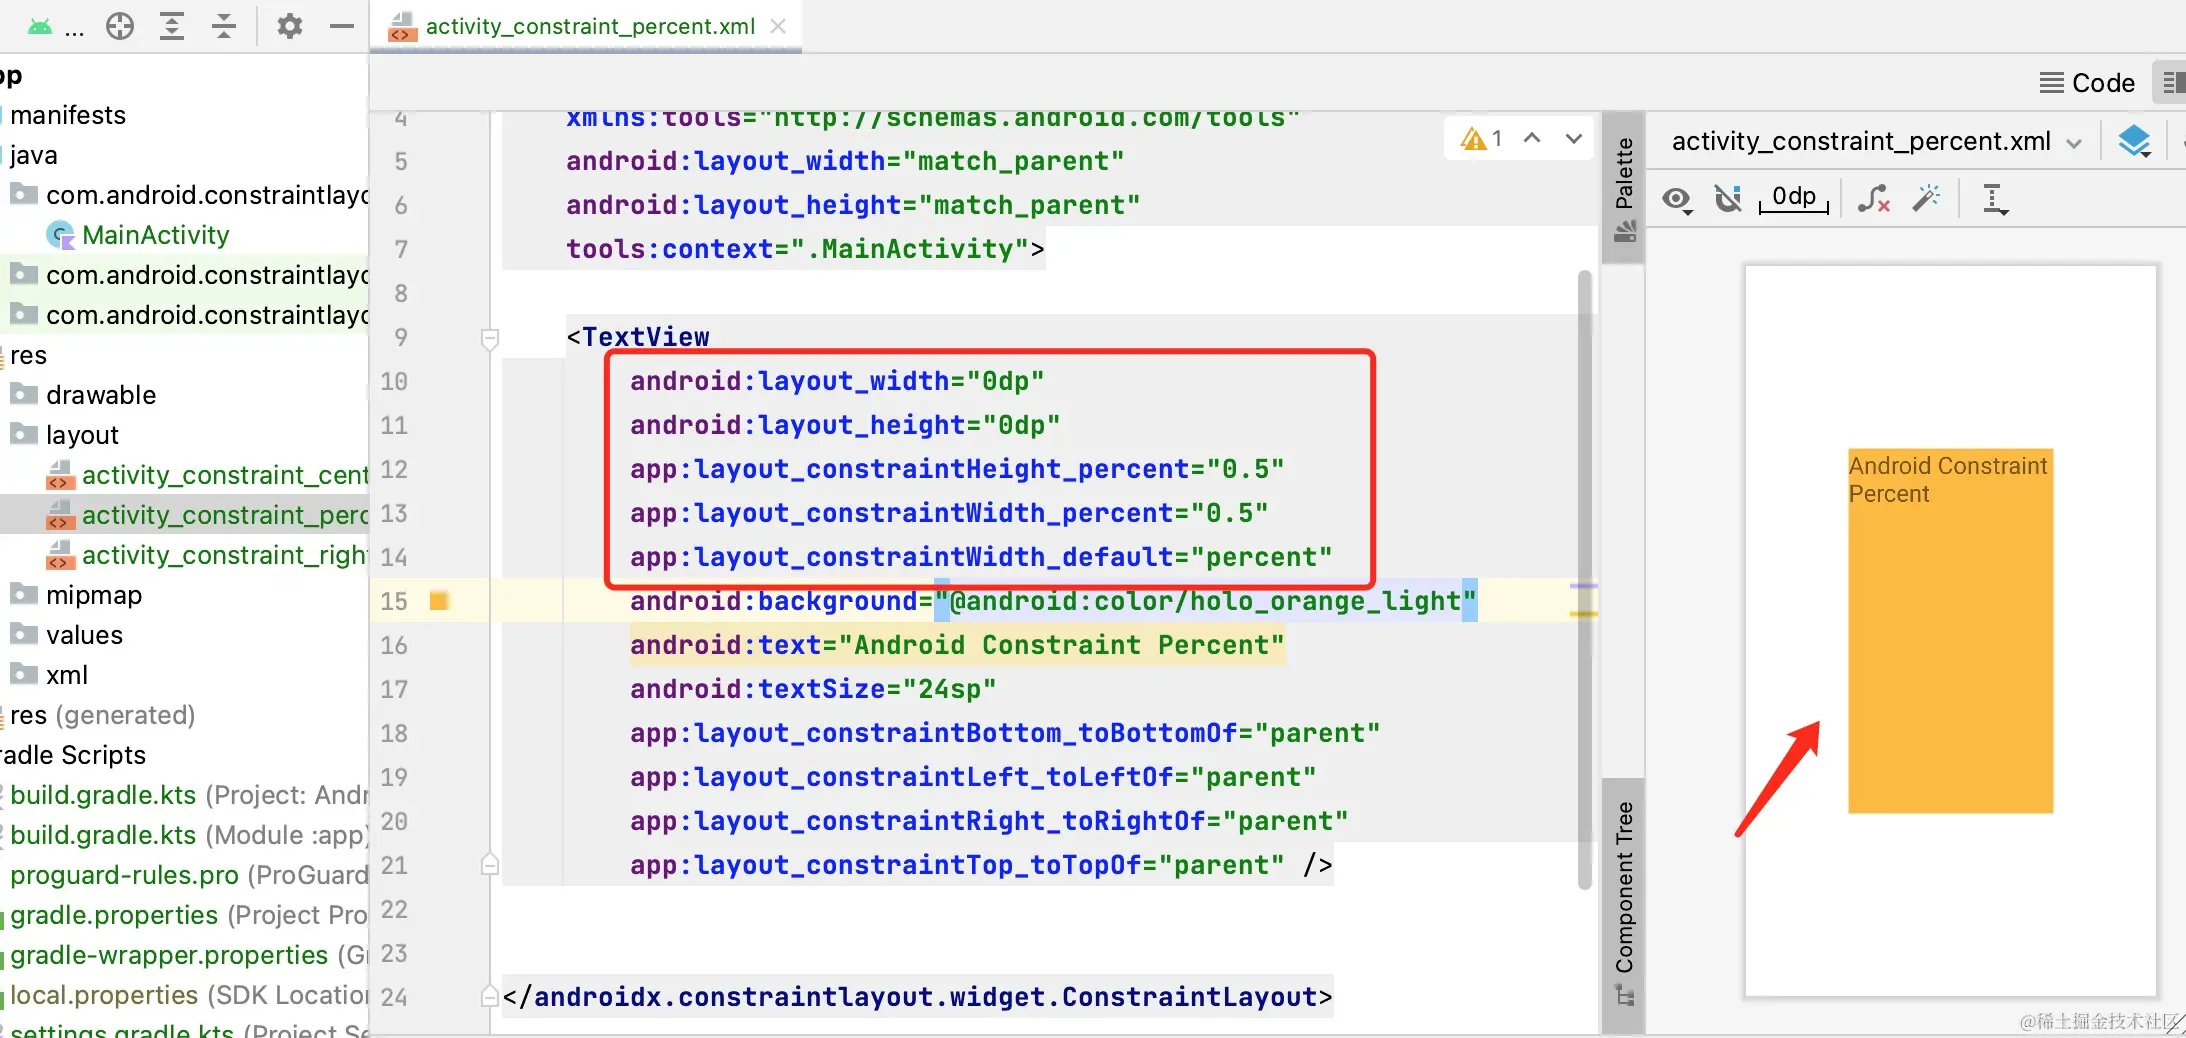Expand the xml folder

[67, 675]
